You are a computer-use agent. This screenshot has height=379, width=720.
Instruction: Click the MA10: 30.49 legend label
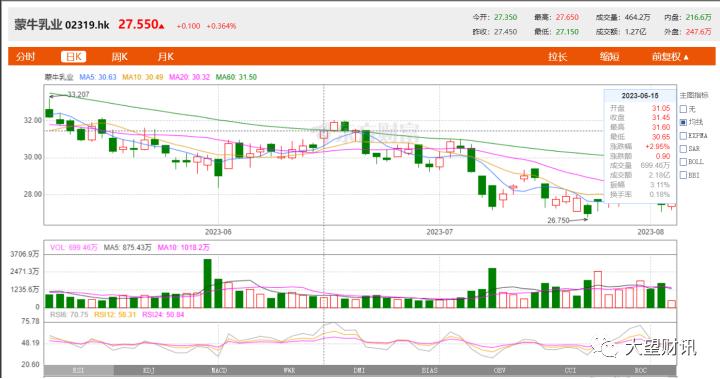coord(142,77)
